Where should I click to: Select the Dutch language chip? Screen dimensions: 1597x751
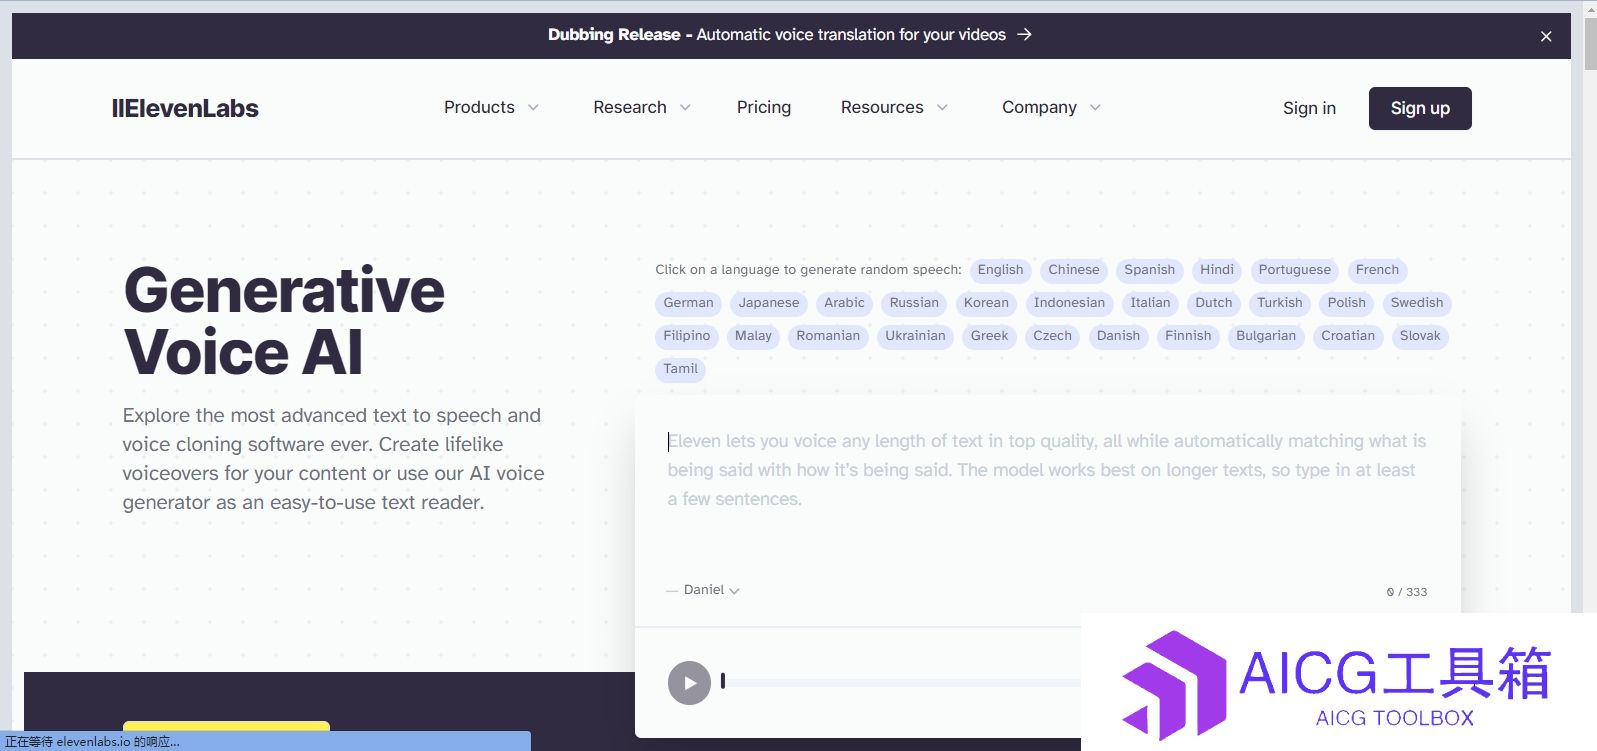click(x=1214, y=303)
